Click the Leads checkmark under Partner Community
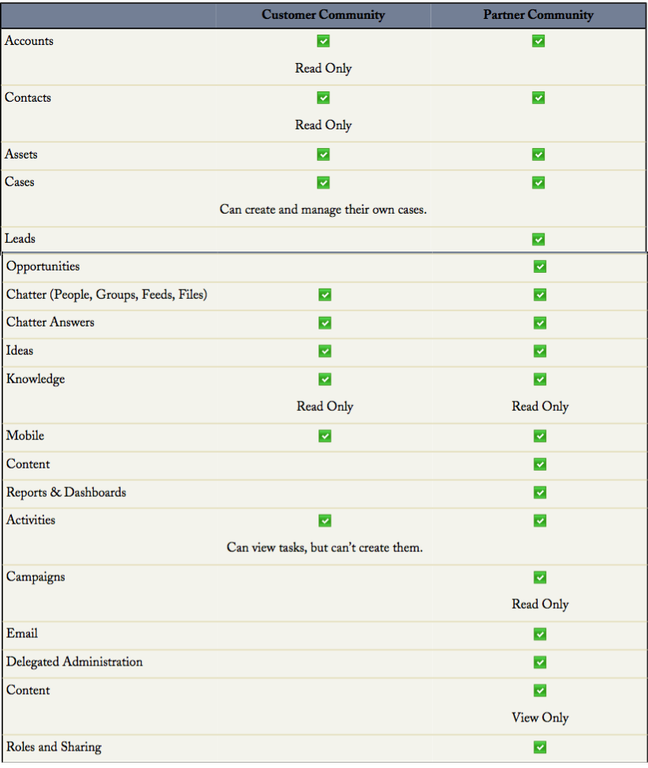 (538, 239)
